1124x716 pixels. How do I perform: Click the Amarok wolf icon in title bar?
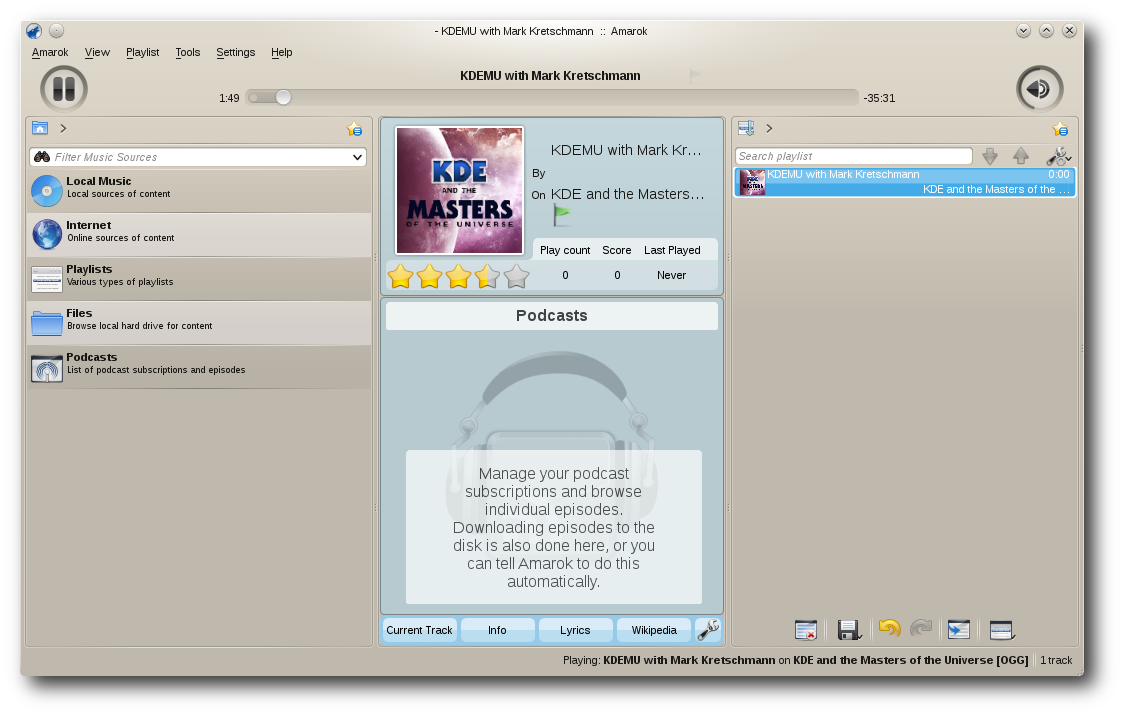pos(34,31)
